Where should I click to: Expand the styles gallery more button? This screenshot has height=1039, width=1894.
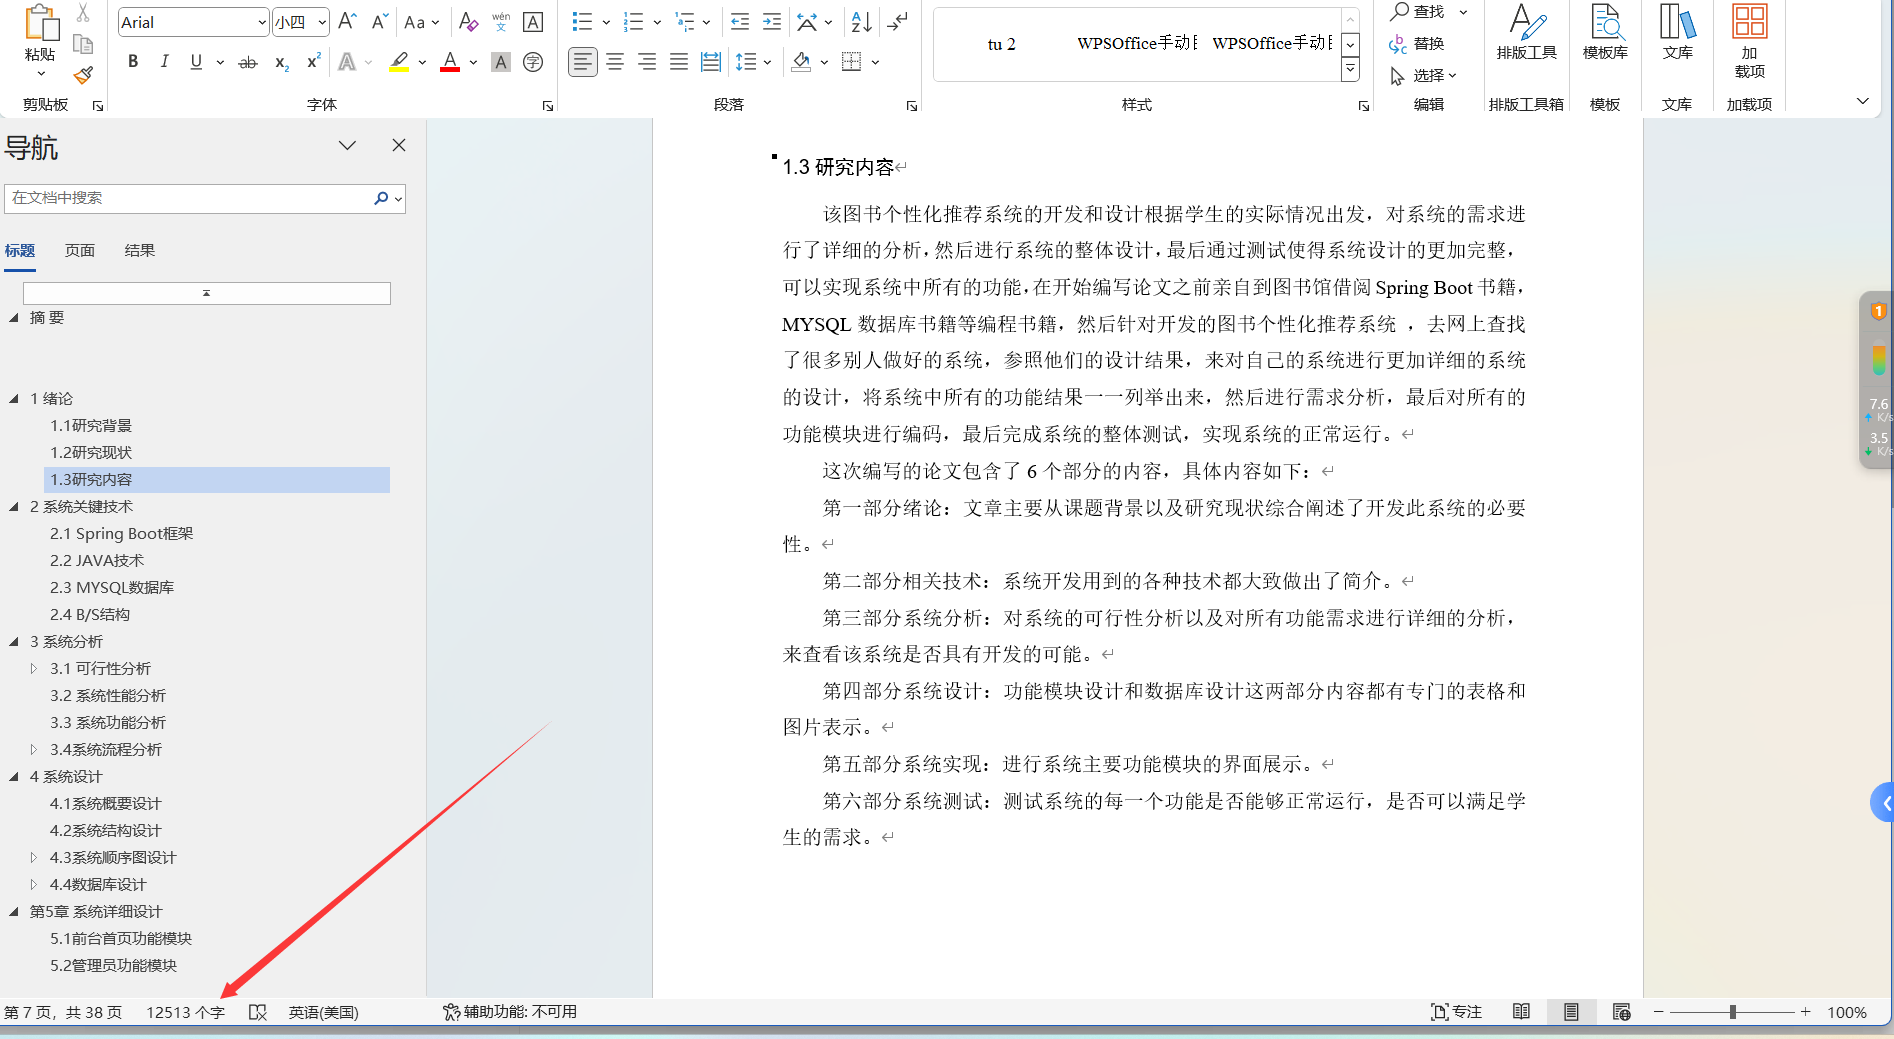pyautogui.click(x=1350, y=70)
